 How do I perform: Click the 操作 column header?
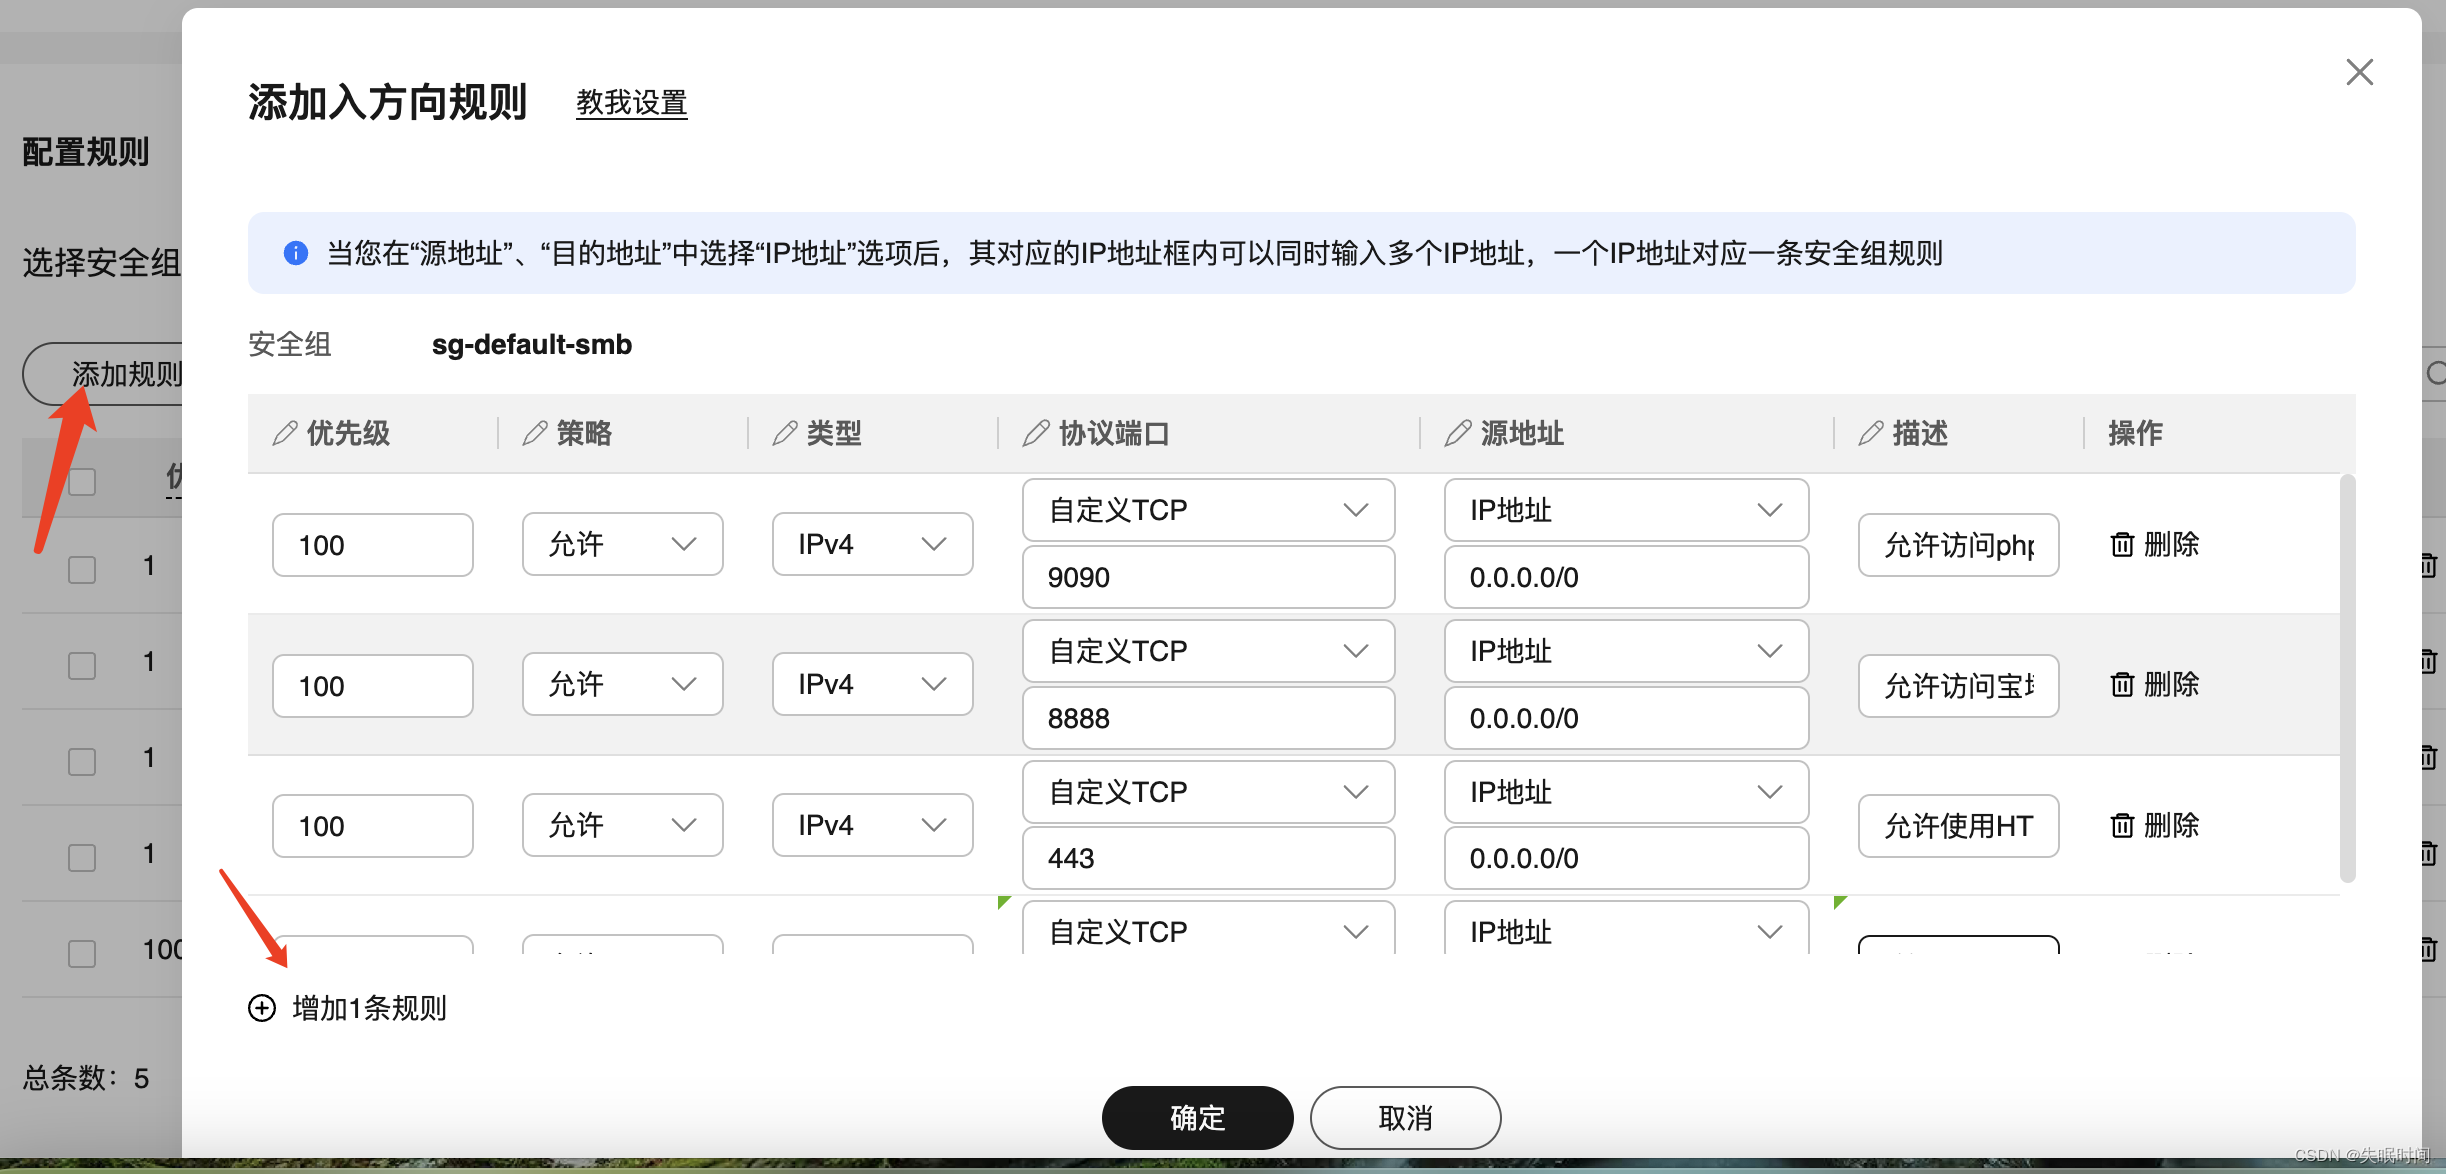click(x=2135, y=433)
